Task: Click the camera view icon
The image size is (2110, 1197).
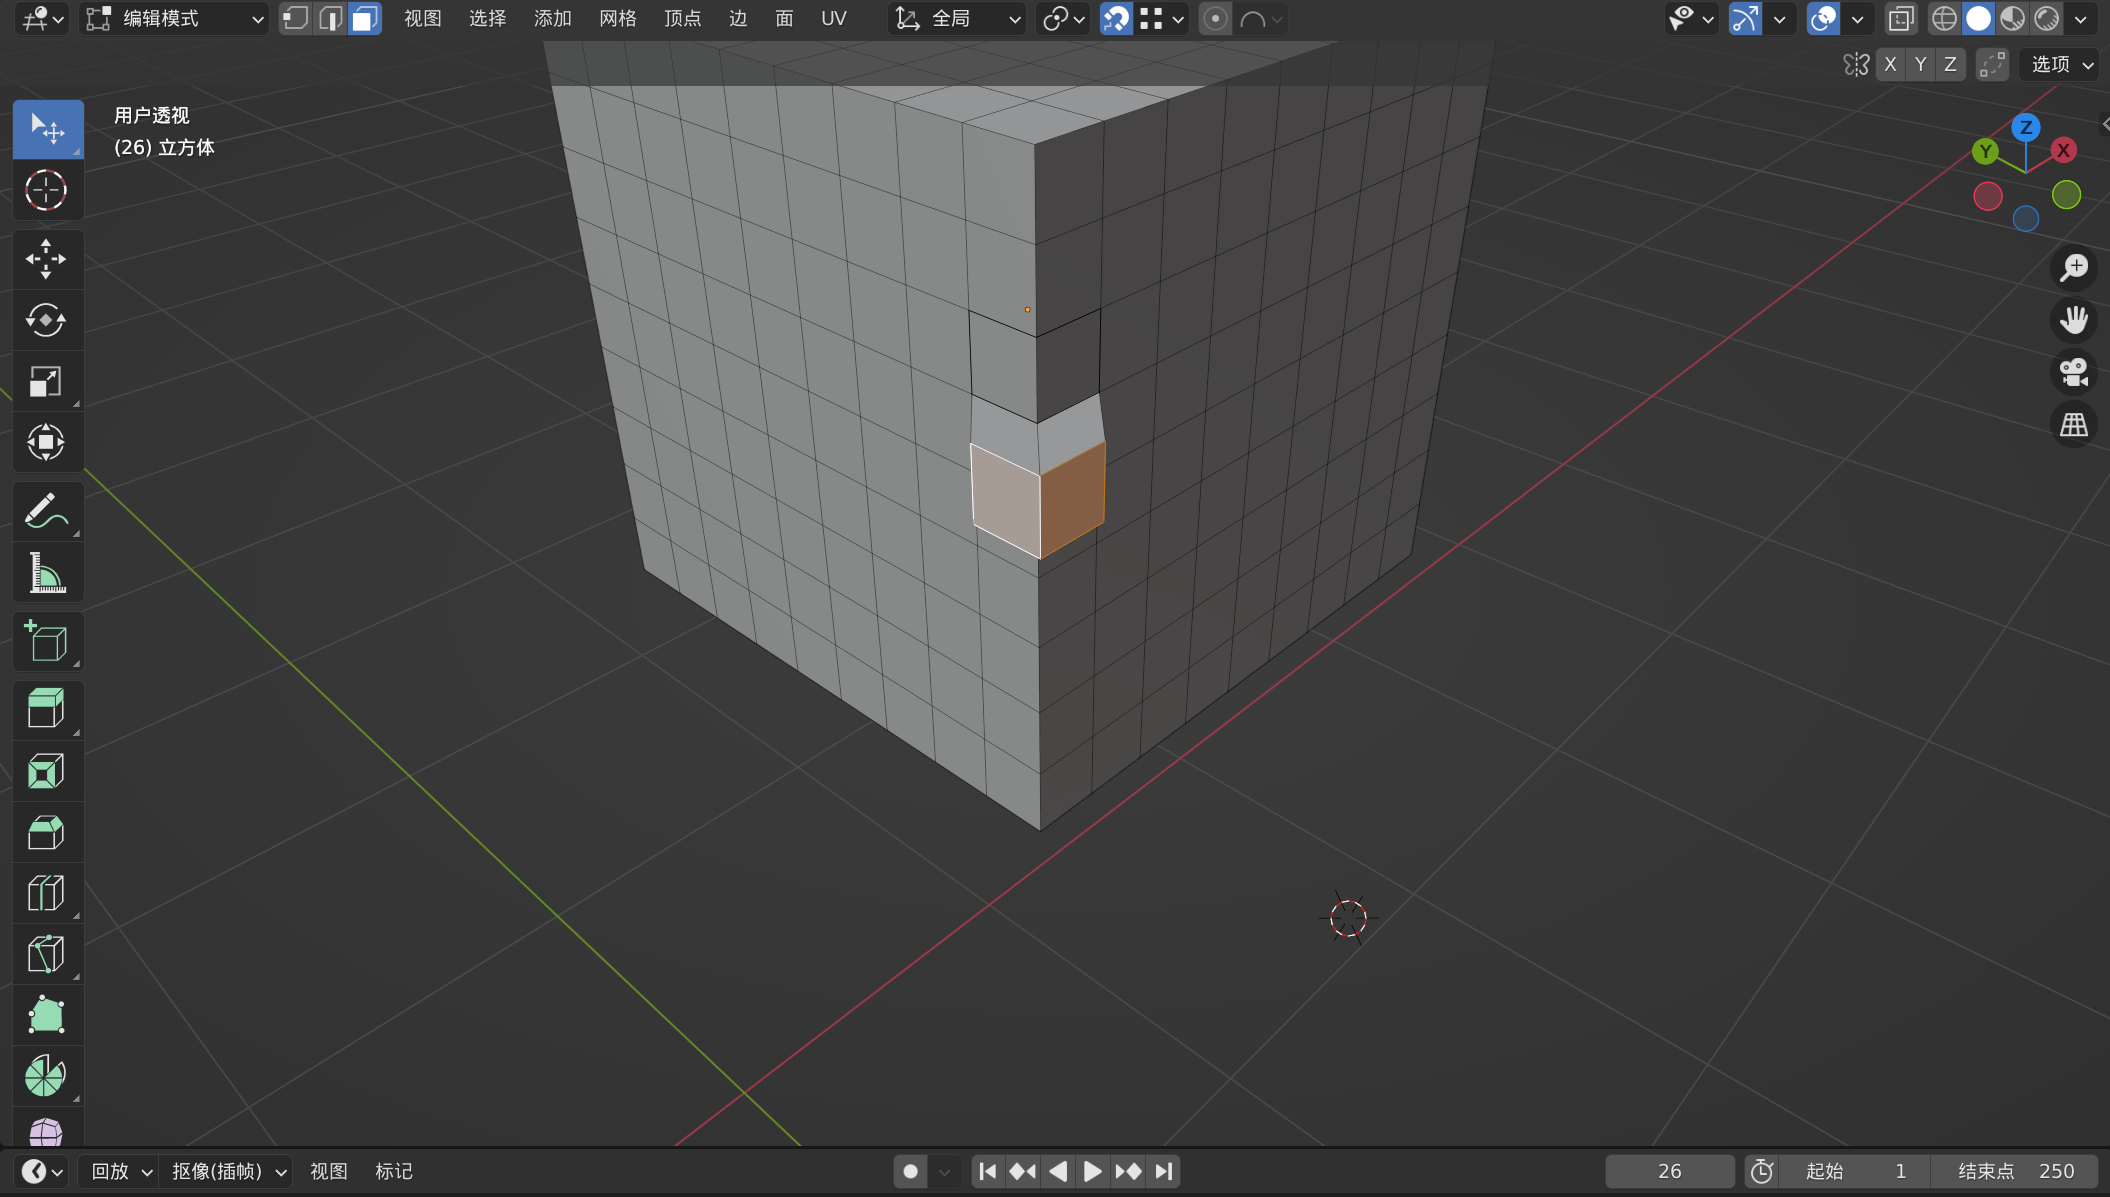Action: (2074, 372)
